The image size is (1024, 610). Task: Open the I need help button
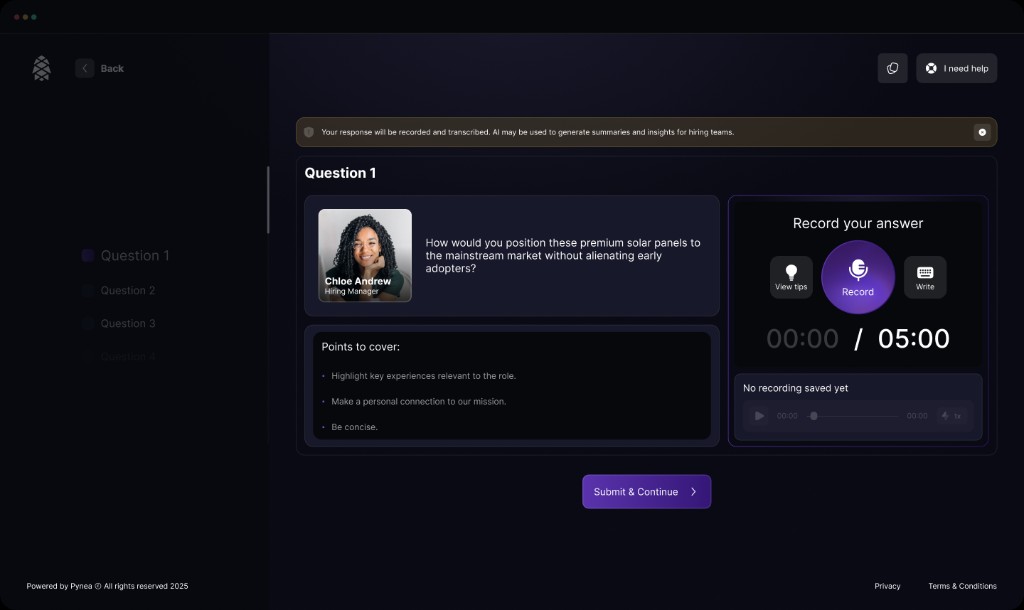pos(956,68)
